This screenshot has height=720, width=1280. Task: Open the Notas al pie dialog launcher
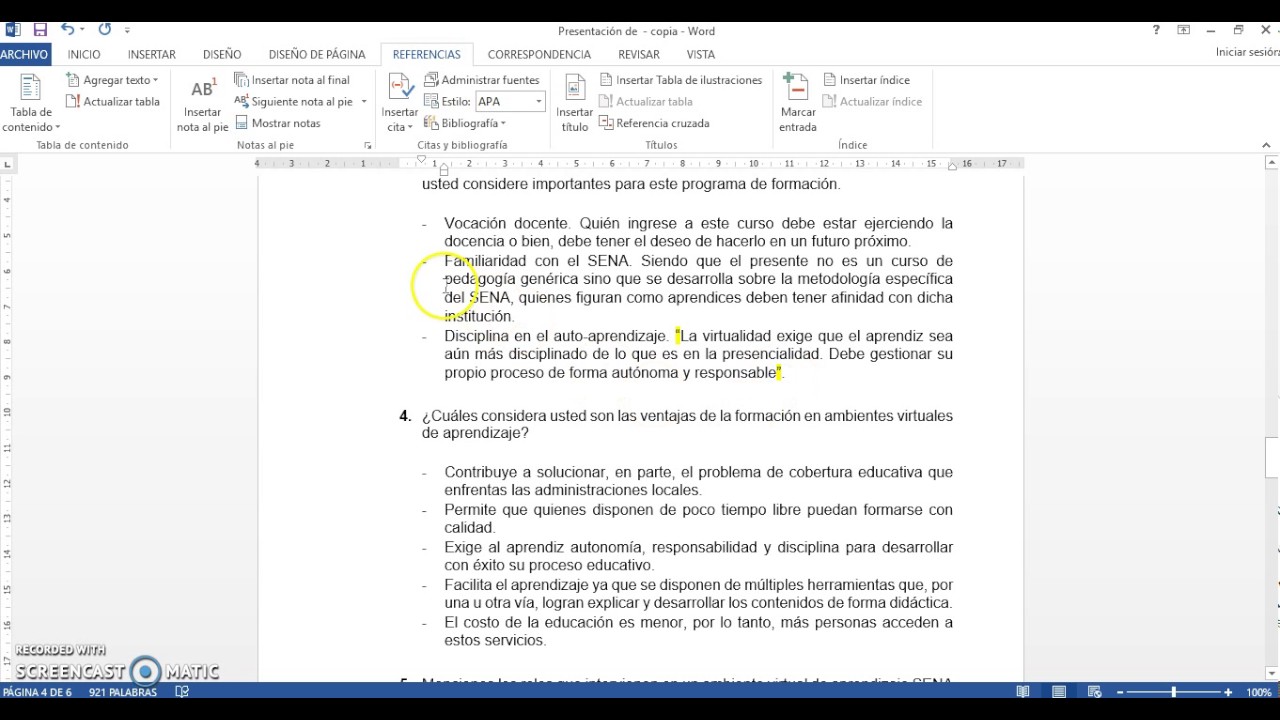(367, 146)
